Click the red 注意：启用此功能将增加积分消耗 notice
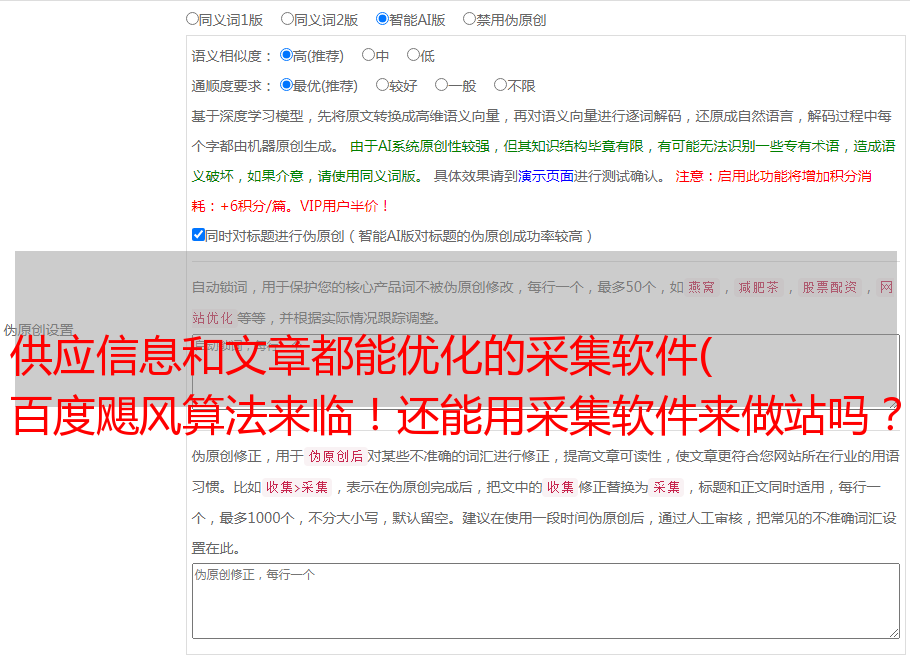The height and width of the screenshot is (658, 911). click(531, 191)
